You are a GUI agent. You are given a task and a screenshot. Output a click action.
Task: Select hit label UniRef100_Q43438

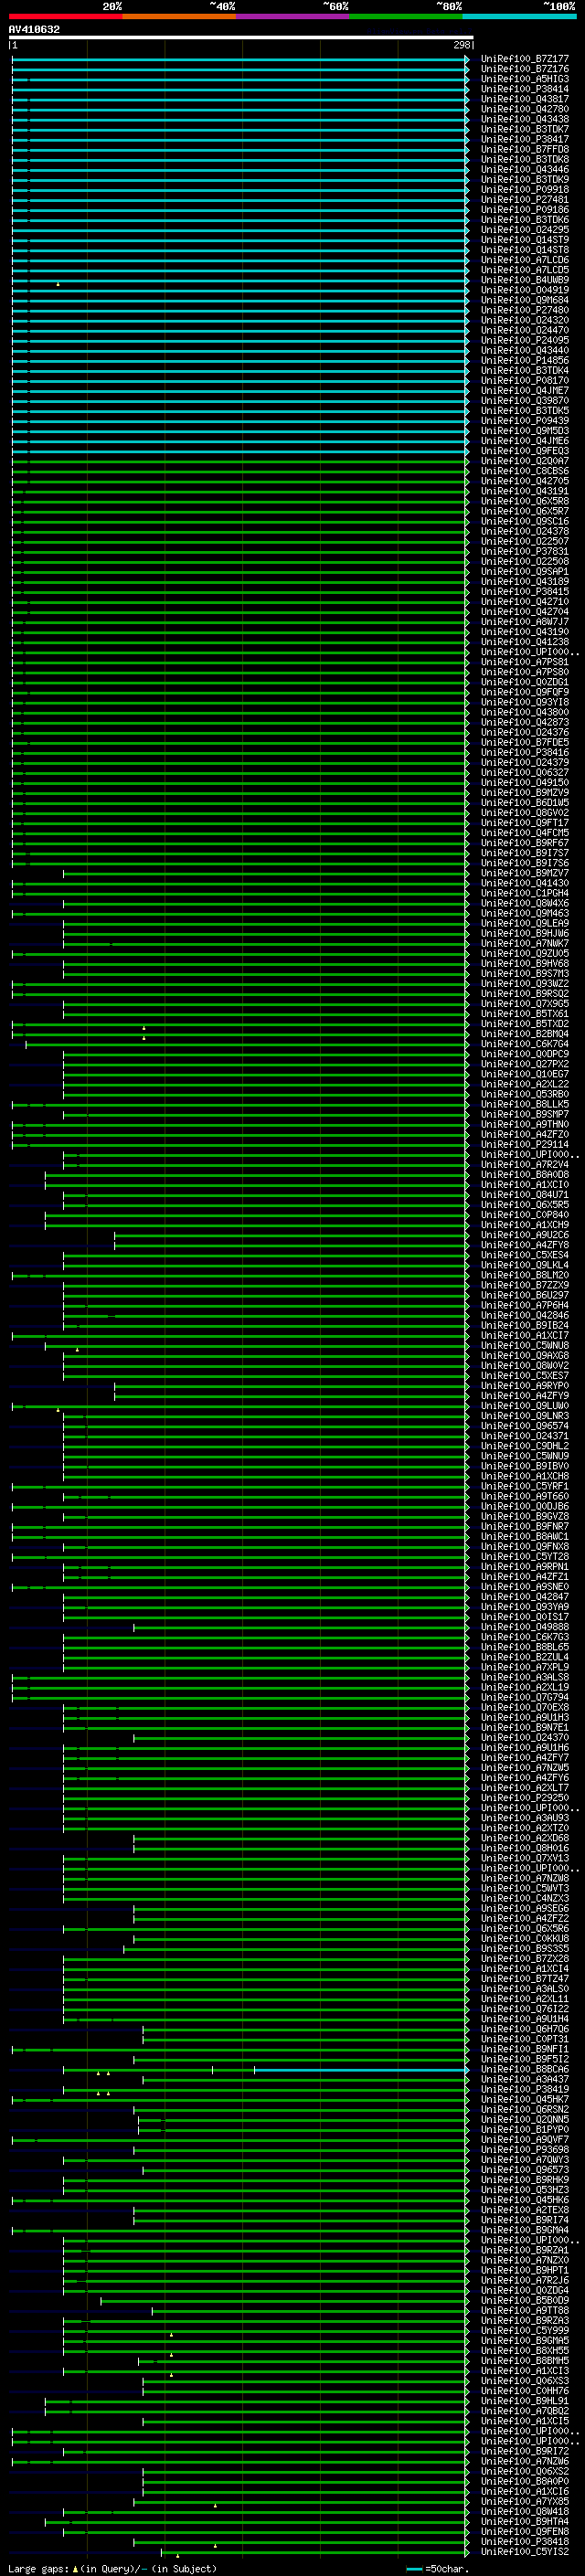pyautogui.click(x=525, y=119)
